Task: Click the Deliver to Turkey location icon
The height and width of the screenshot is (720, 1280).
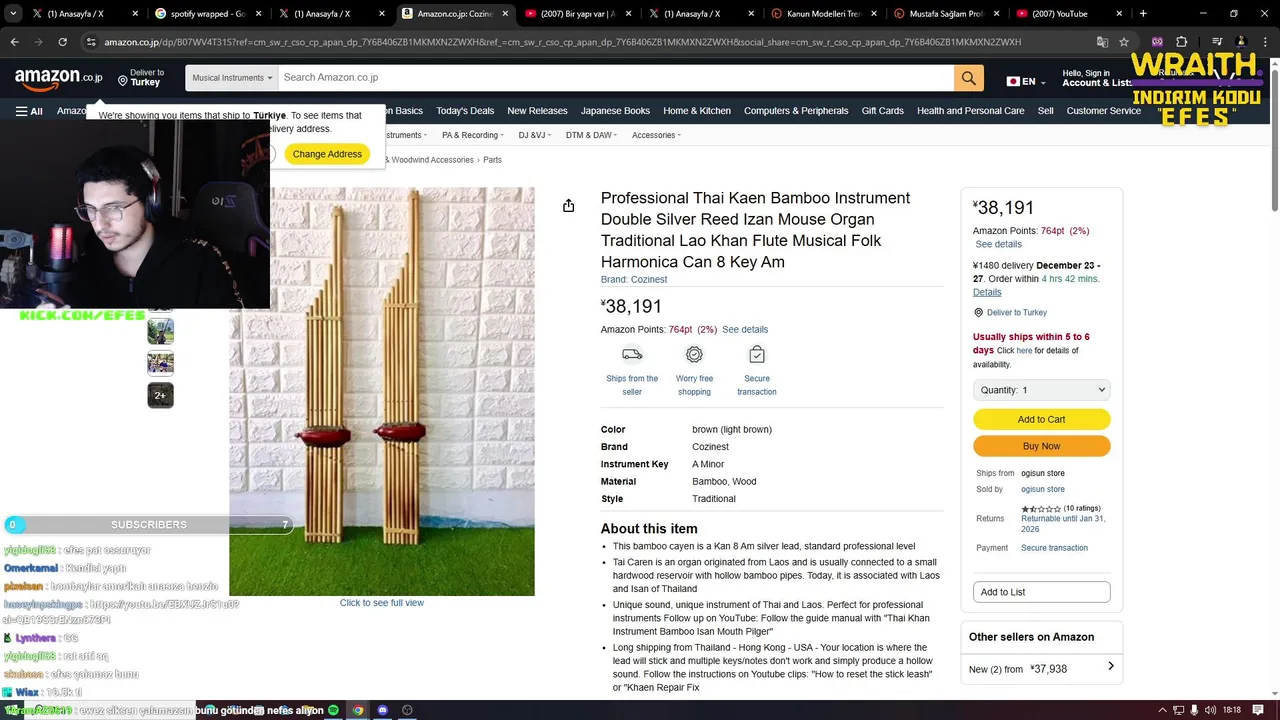Action: tap(123, 80)
